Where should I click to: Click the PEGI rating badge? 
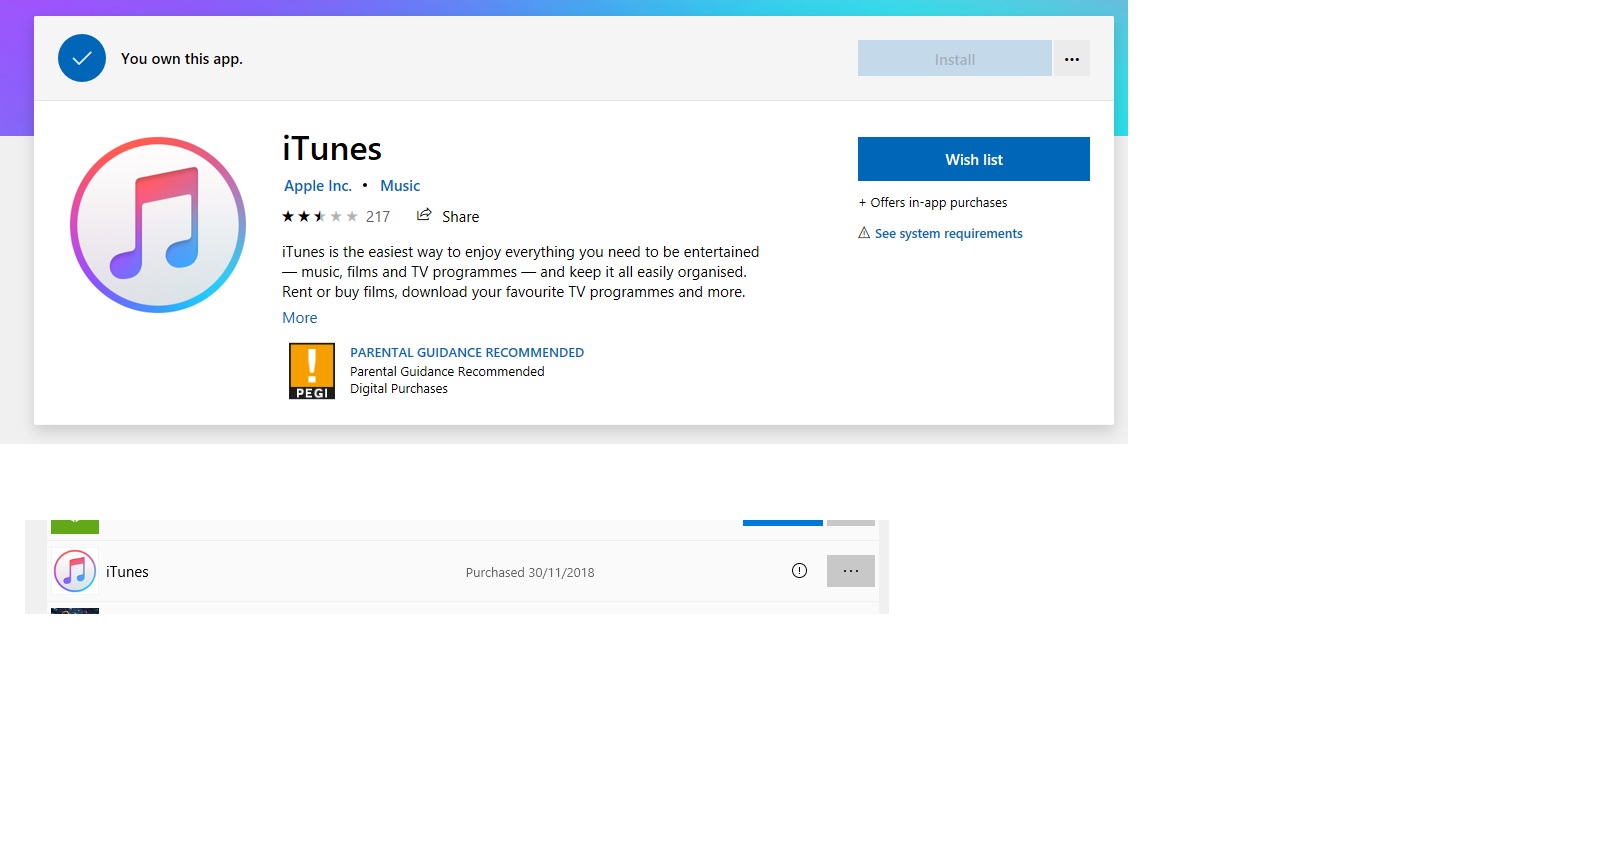point(312,371)
